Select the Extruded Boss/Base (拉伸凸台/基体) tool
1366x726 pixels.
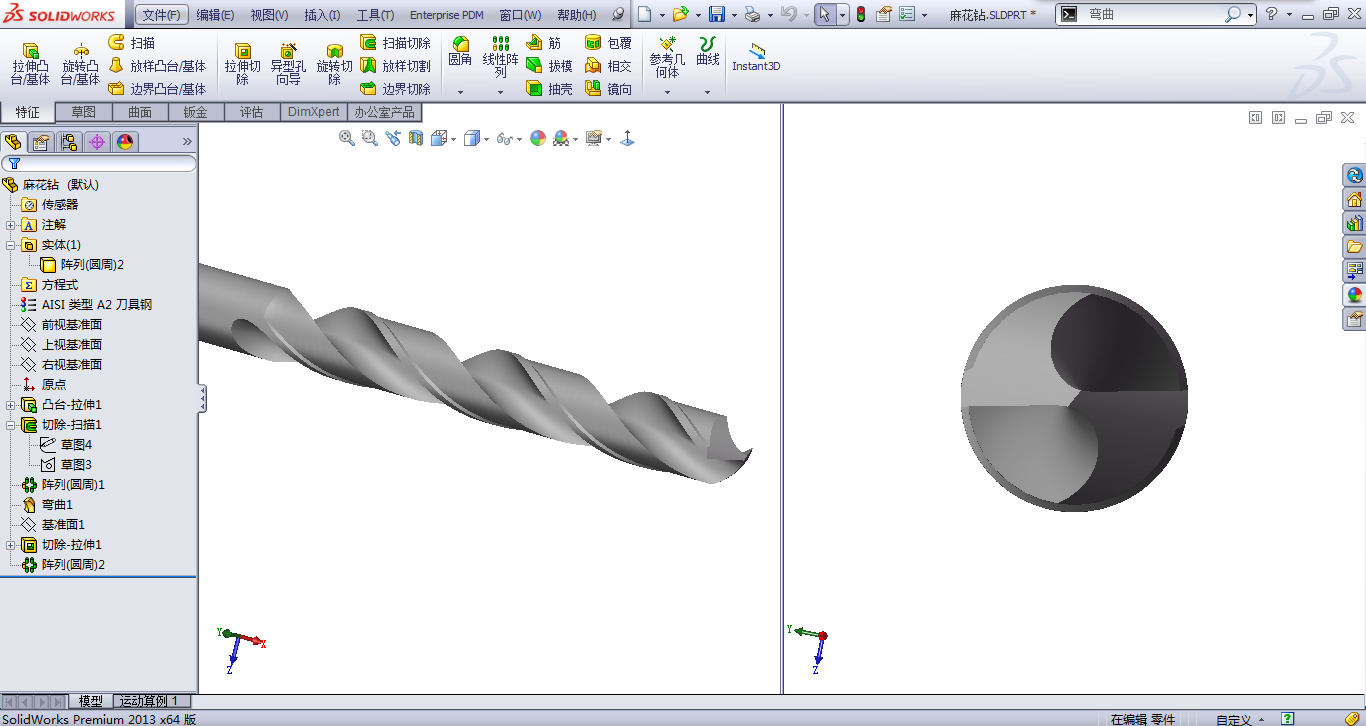(30, 64)
